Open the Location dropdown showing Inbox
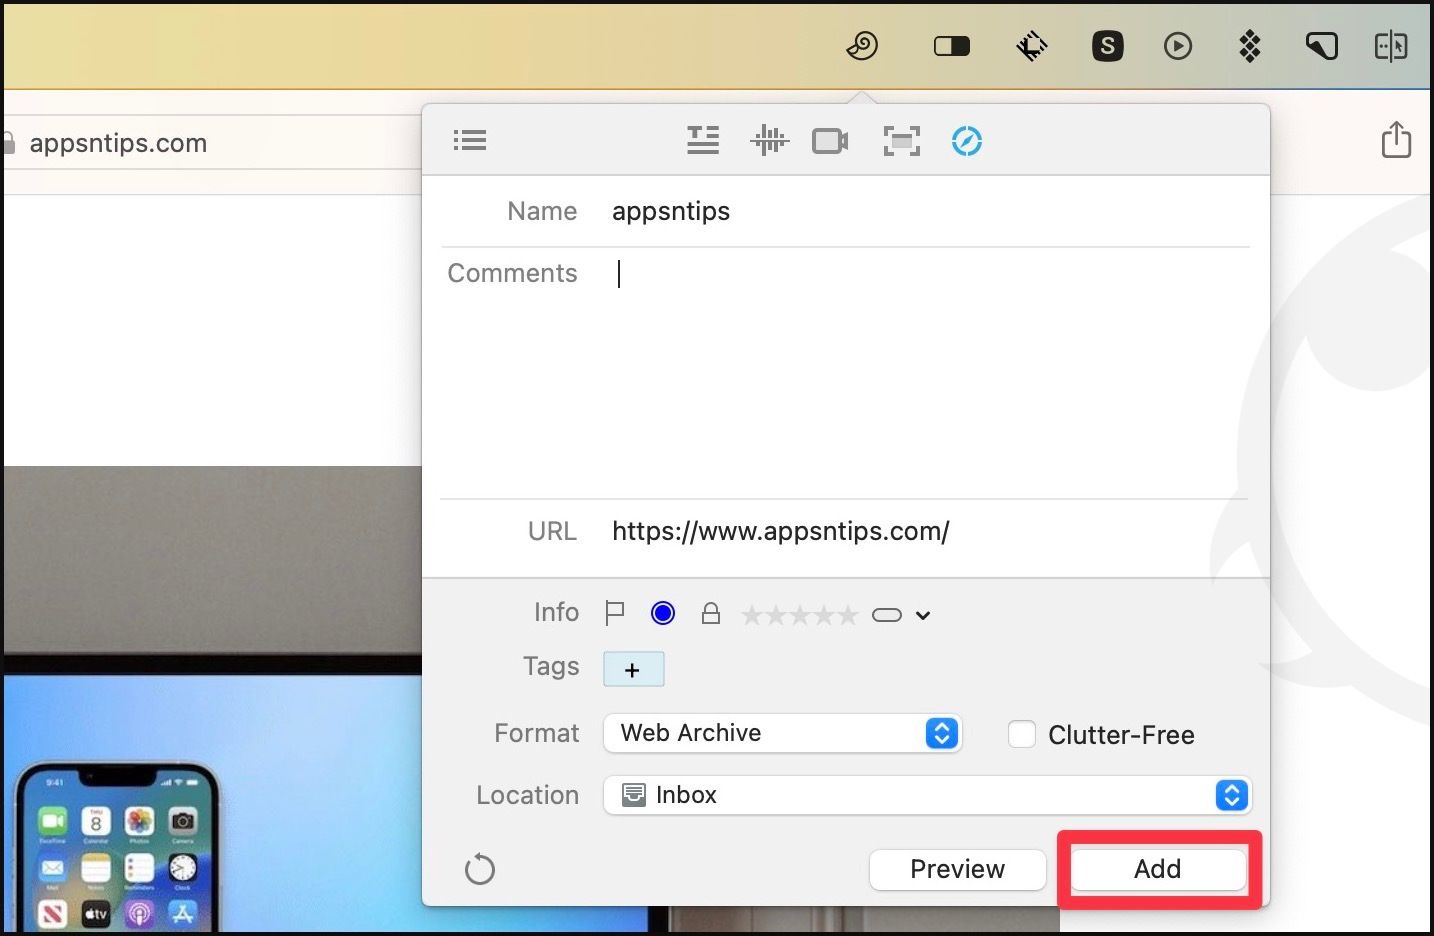The width and height of the screenshot is (1434, 936). coord(927,795)
